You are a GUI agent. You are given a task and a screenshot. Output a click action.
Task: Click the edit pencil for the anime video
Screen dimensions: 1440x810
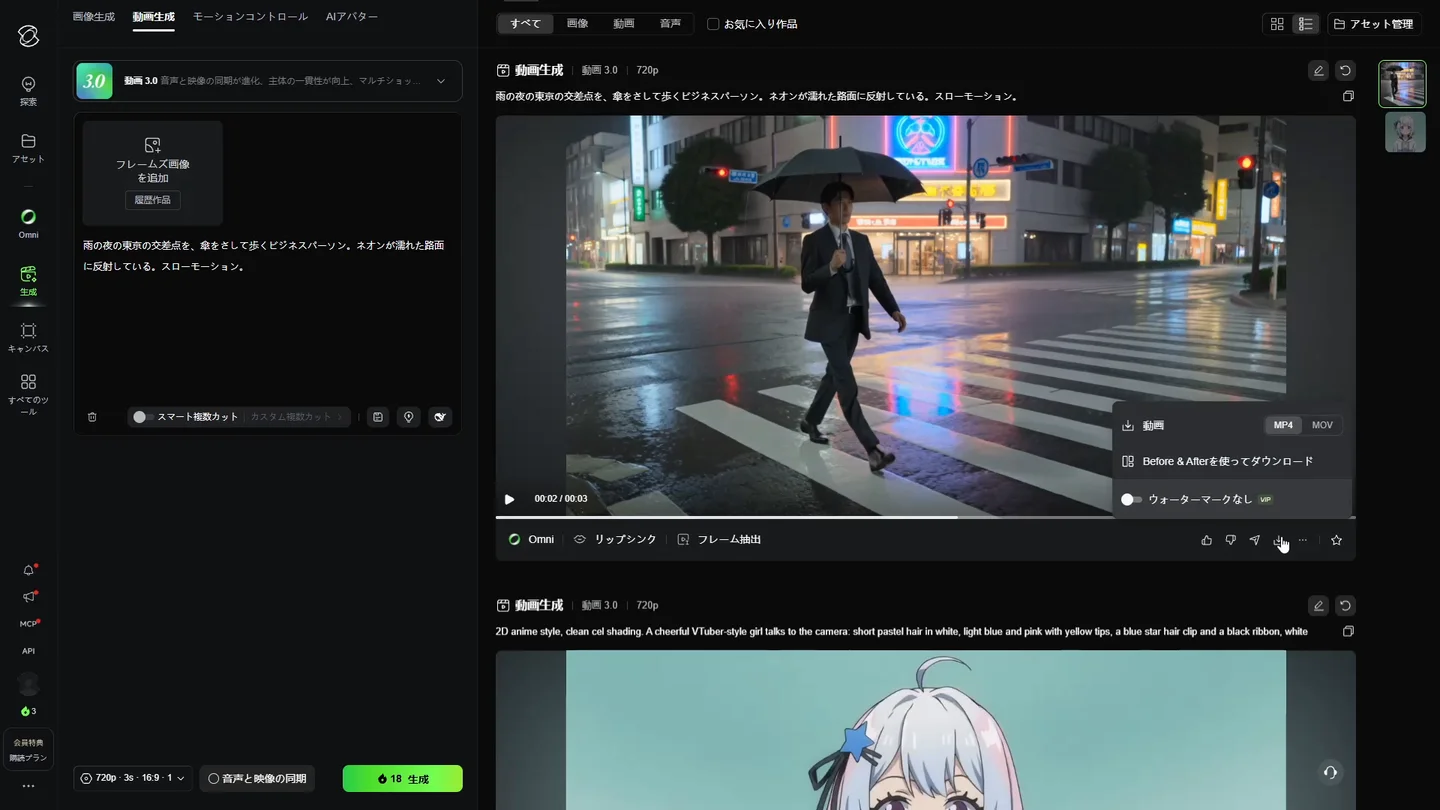click(x=1319, y=605)
